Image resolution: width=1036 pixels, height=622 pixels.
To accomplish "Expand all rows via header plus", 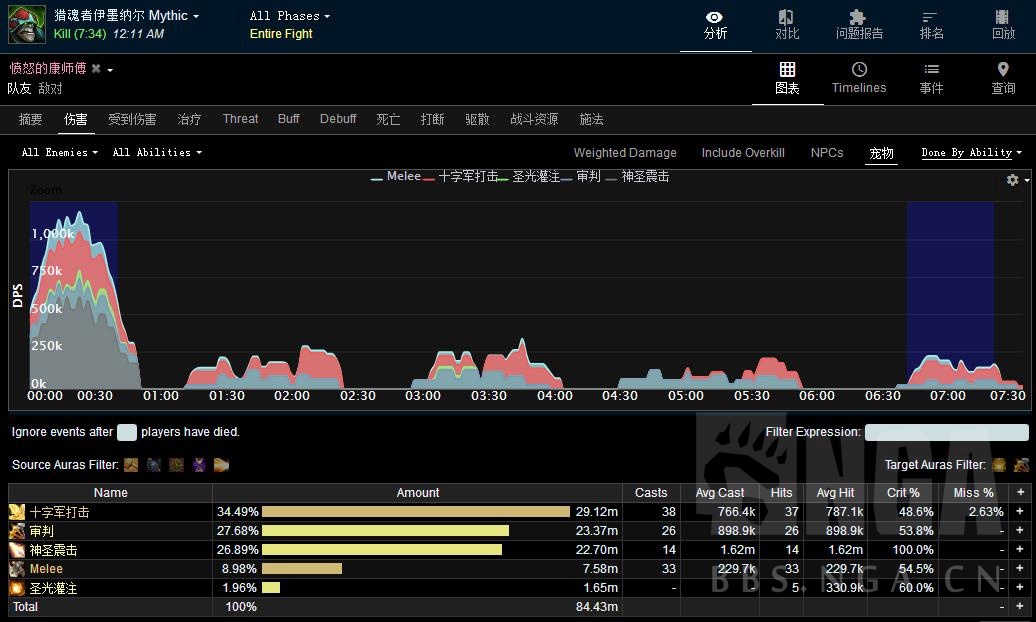I will 1020,492.
